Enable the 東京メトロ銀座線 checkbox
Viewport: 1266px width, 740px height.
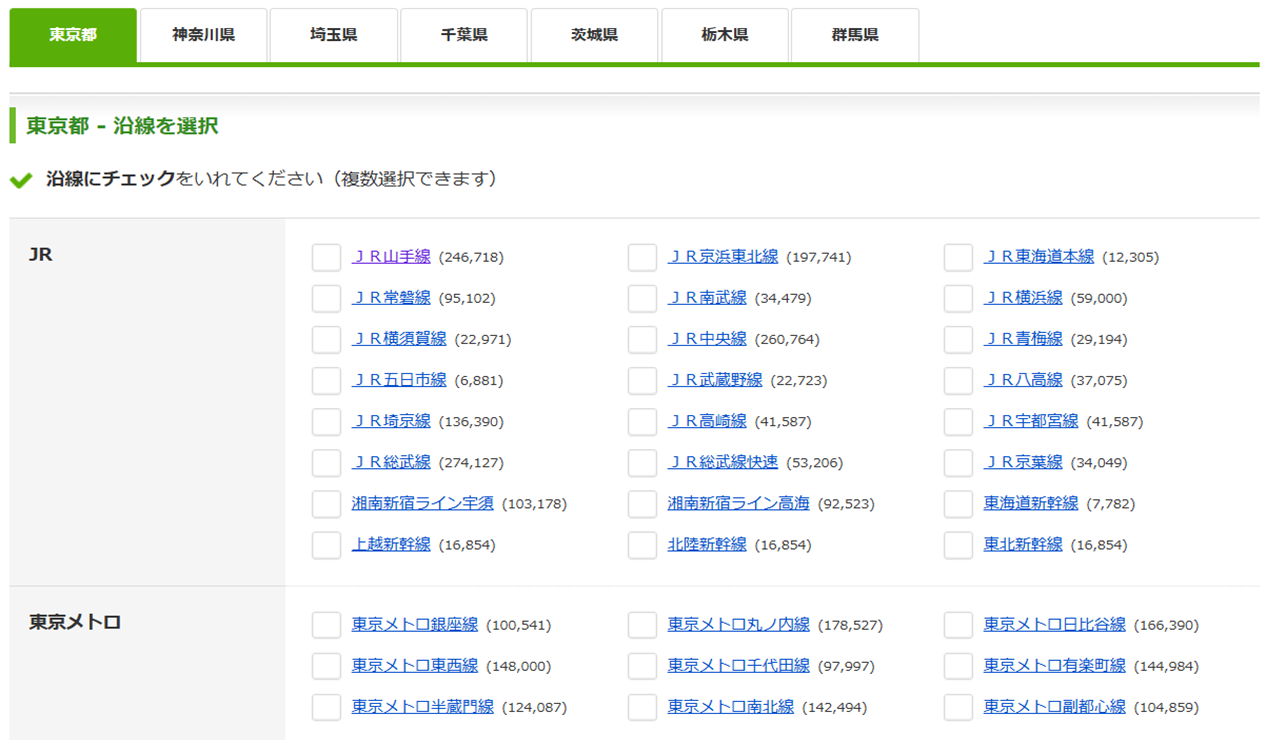point(326,625)
